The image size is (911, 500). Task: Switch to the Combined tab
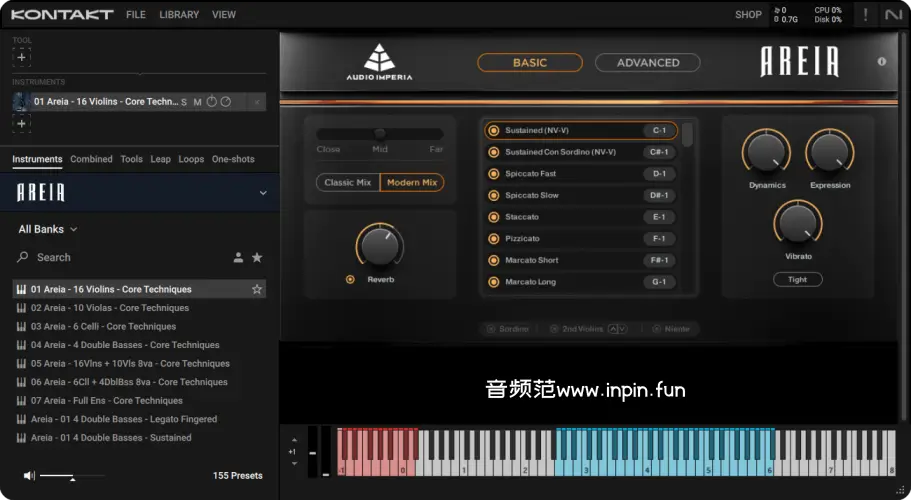(91, 159)
